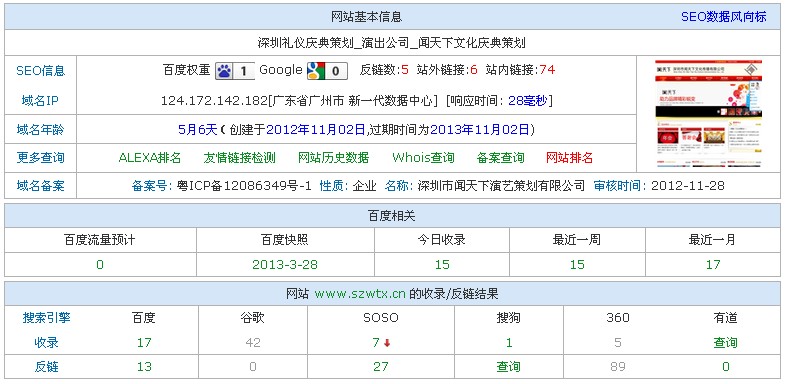Click 360 反链 count 89
The image size is (788, 384).
pos(618,367)
